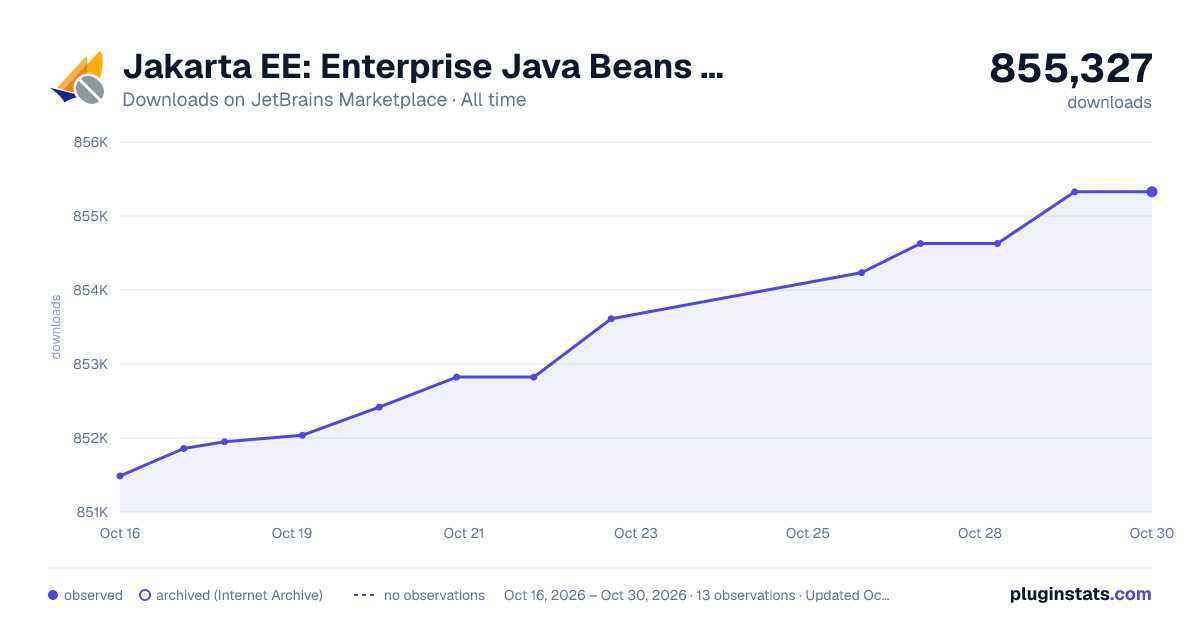Select the data point near 854.2K after Oct 25
The height and width of the screenshot is (630, 1200).
click(861, 273)
